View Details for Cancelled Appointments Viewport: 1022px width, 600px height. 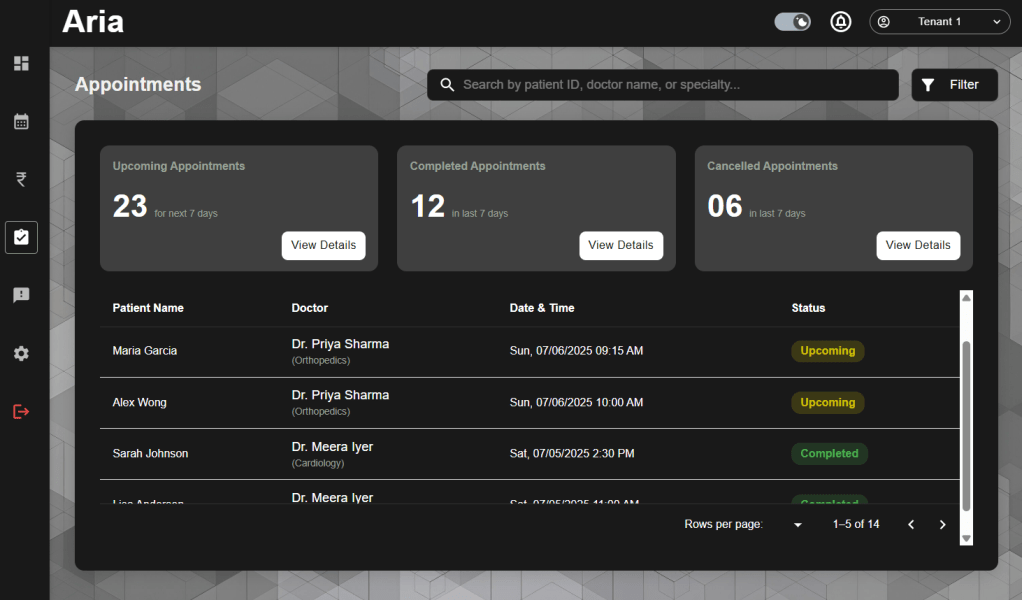(918, 246)
